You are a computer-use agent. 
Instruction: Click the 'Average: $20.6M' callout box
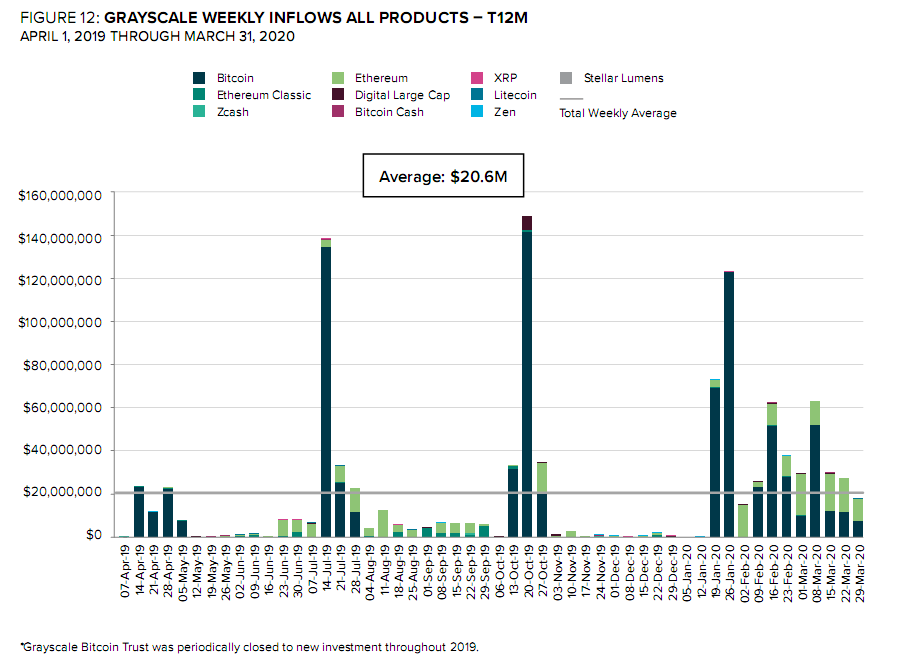[x=443, y=176]
